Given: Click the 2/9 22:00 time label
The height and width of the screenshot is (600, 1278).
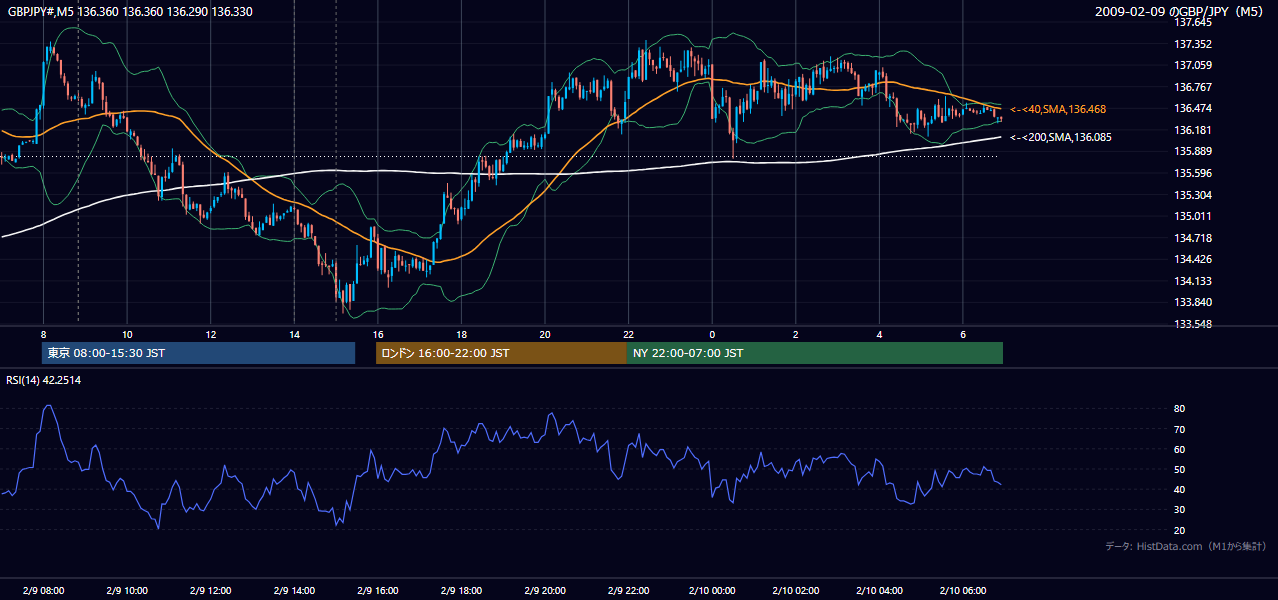Looking at the screenshot, I should tap(628, 590).
